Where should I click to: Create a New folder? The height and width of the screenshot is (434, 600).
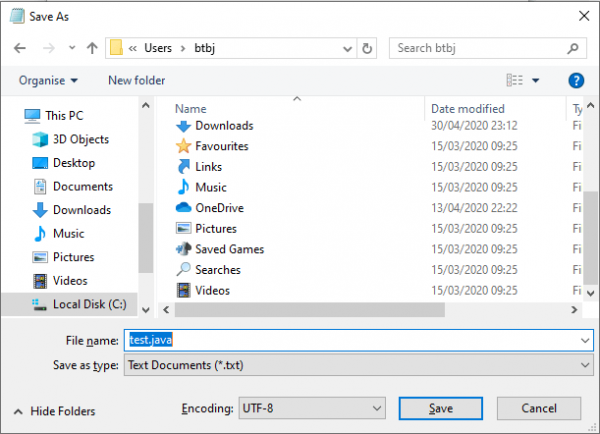[x=137, y=80]
